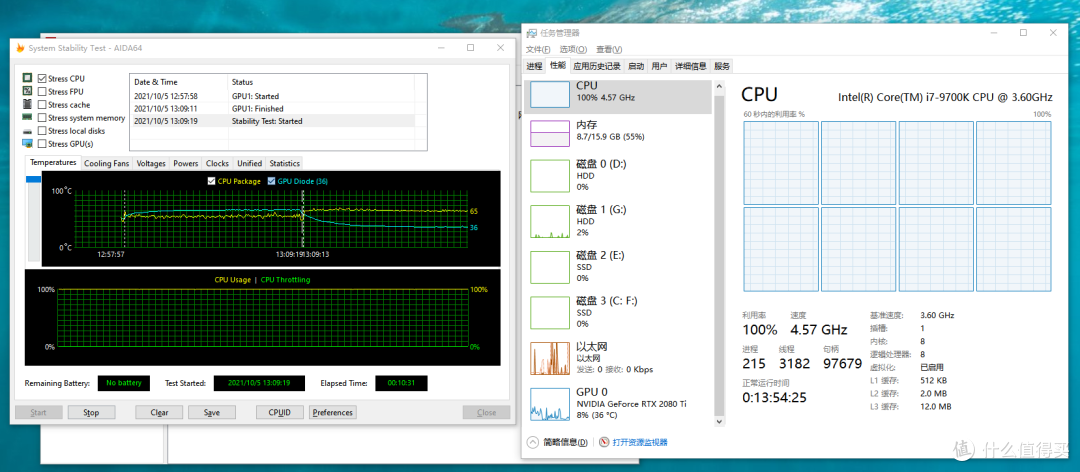Image resolution: width=1080 pixels, height=472 pixels.
Task: Open the 选项(O) menu in Task Manager
Action: coord(573,50)
